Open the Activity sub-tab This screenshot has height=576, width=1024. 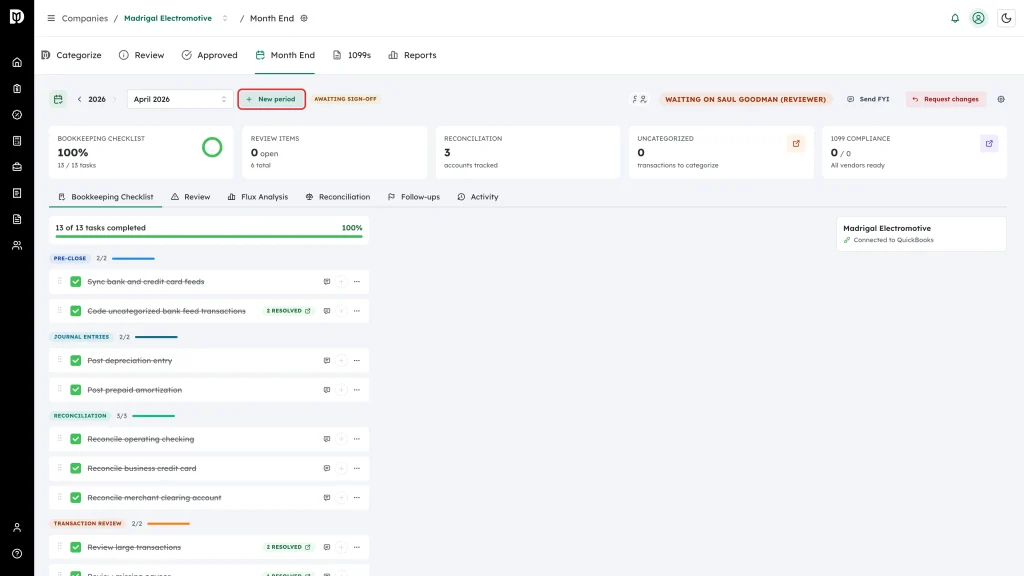point(477,197)
